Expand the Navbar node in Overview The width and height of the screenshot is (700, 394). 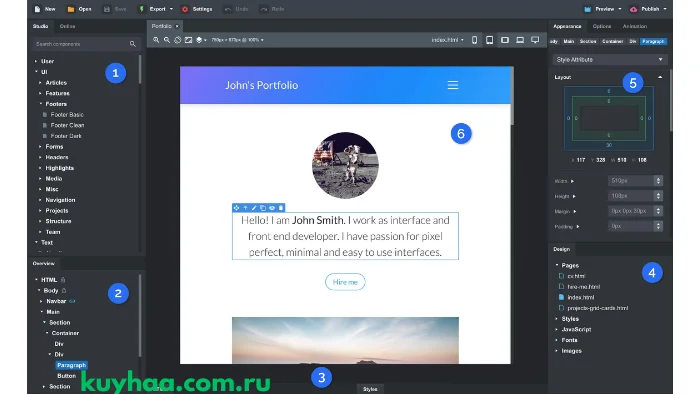42,301
